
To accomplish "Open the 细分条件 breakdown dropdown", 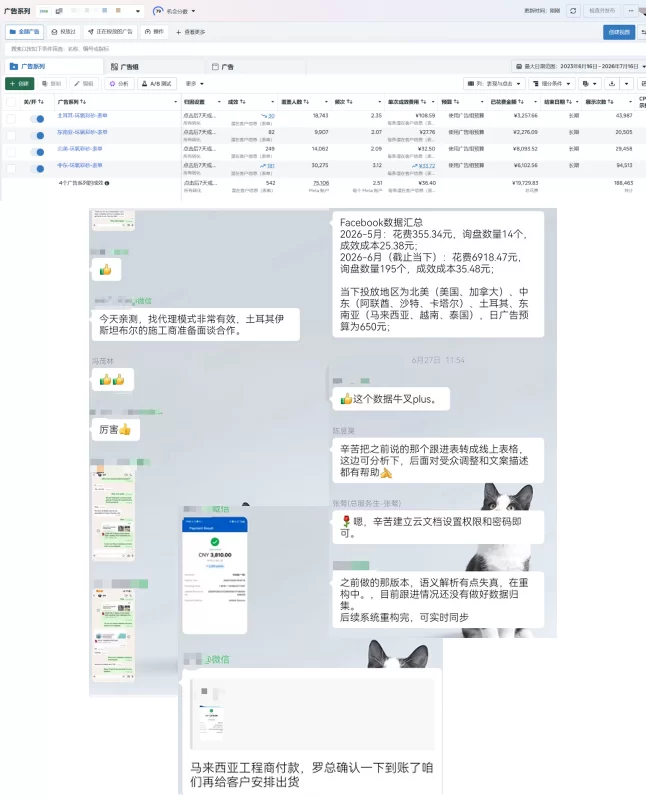I will point(552,84).
